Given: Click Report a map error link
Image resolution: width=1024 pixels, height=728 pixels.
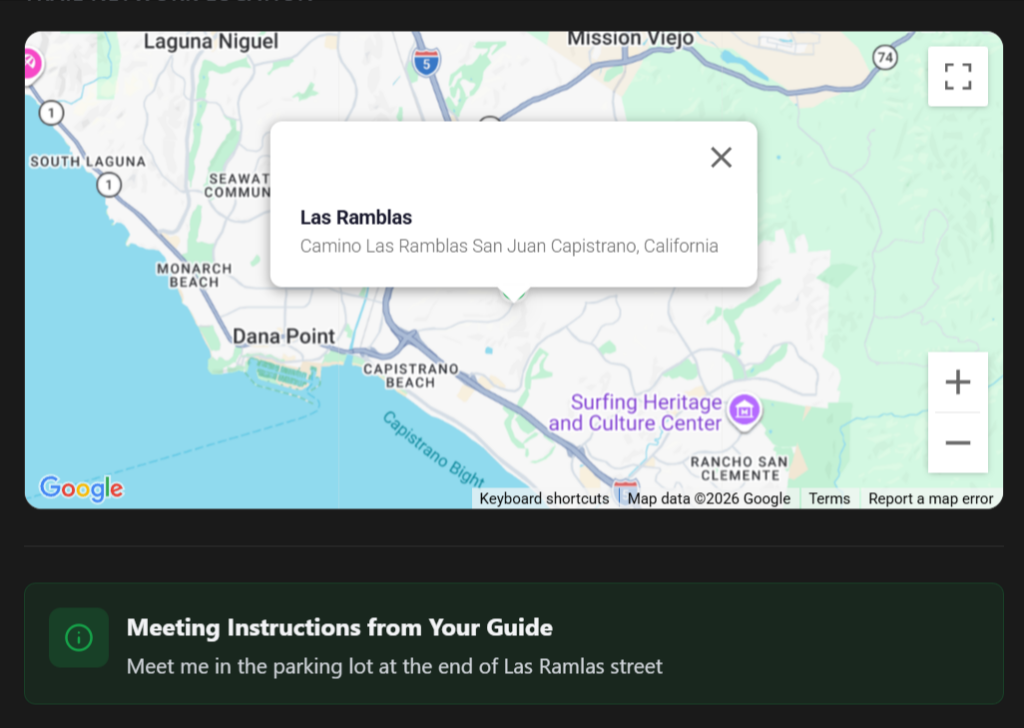Looking at the screenshot, I should click(930, 498).
